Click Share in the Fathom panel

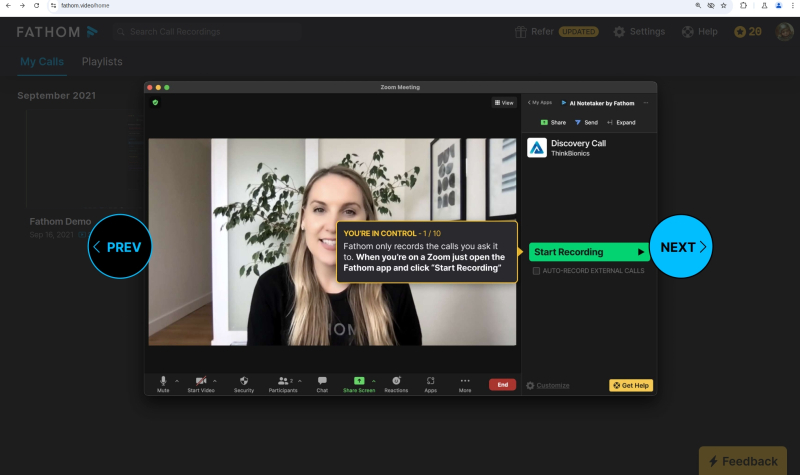click(x=553, y=122)
